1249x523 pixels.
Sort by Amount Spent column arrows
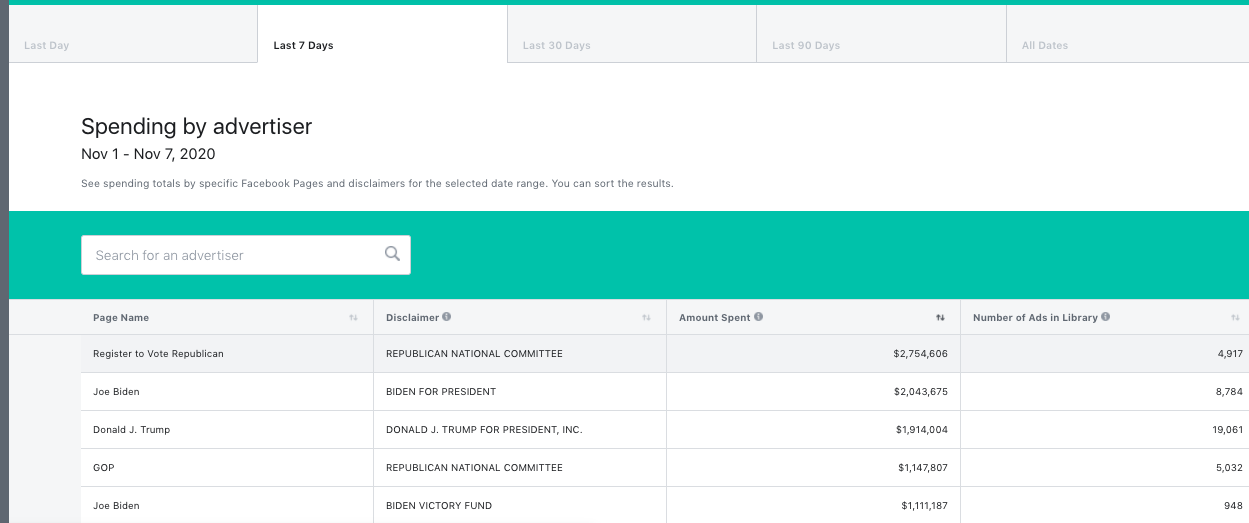pos(940,318)
